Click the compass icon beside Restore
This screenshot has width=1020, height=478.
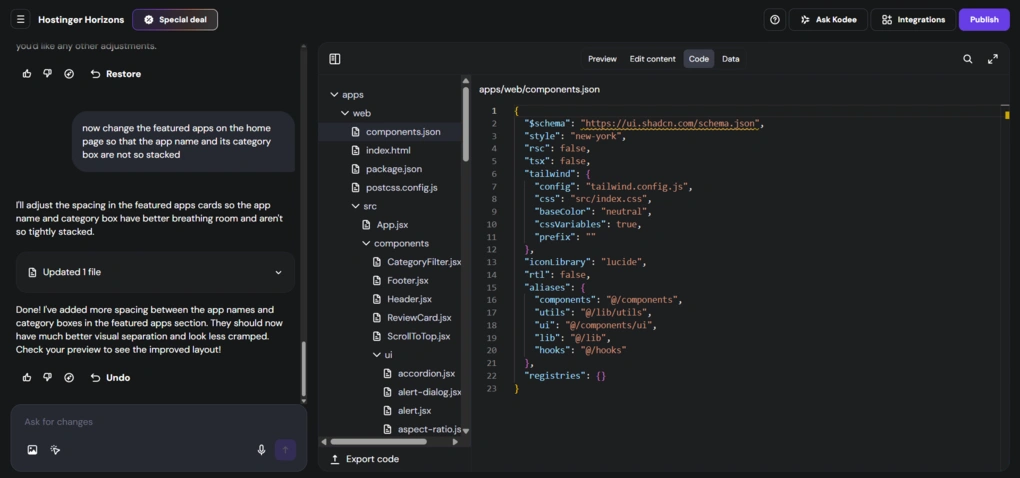[69, 73]
